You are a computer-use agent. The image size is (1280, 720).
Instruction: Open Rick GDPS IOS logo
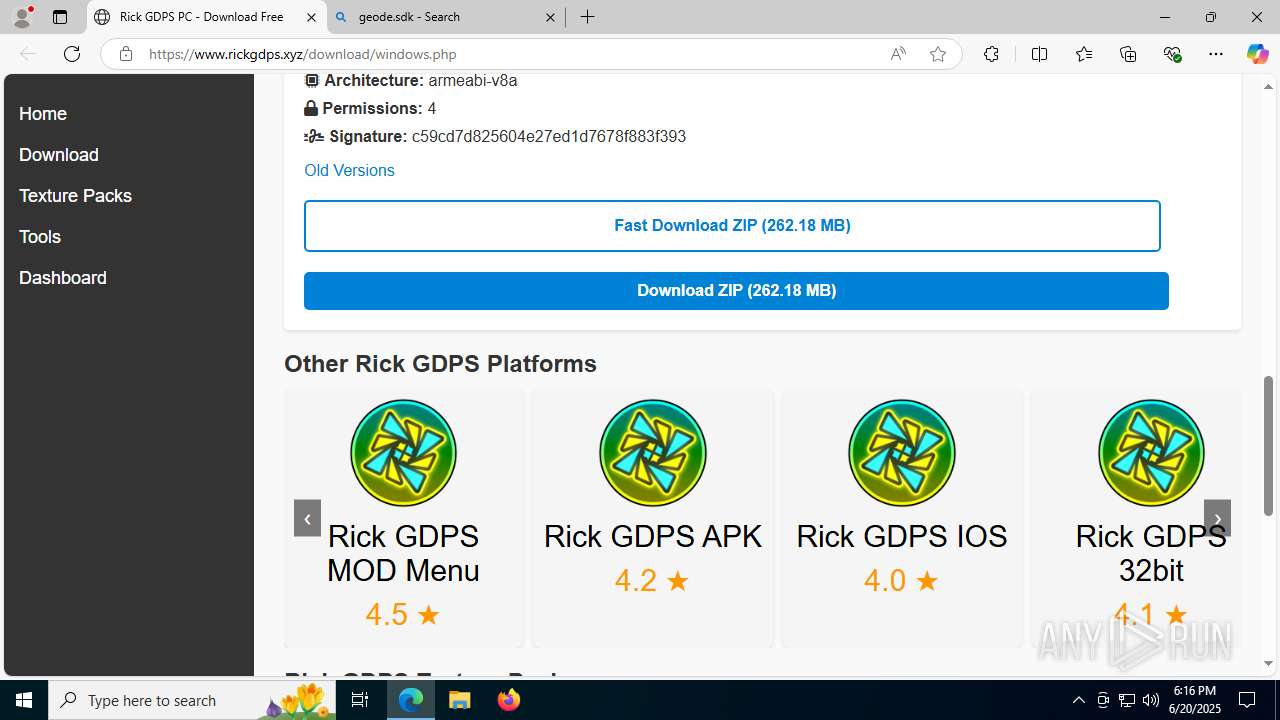pos(902,453)
